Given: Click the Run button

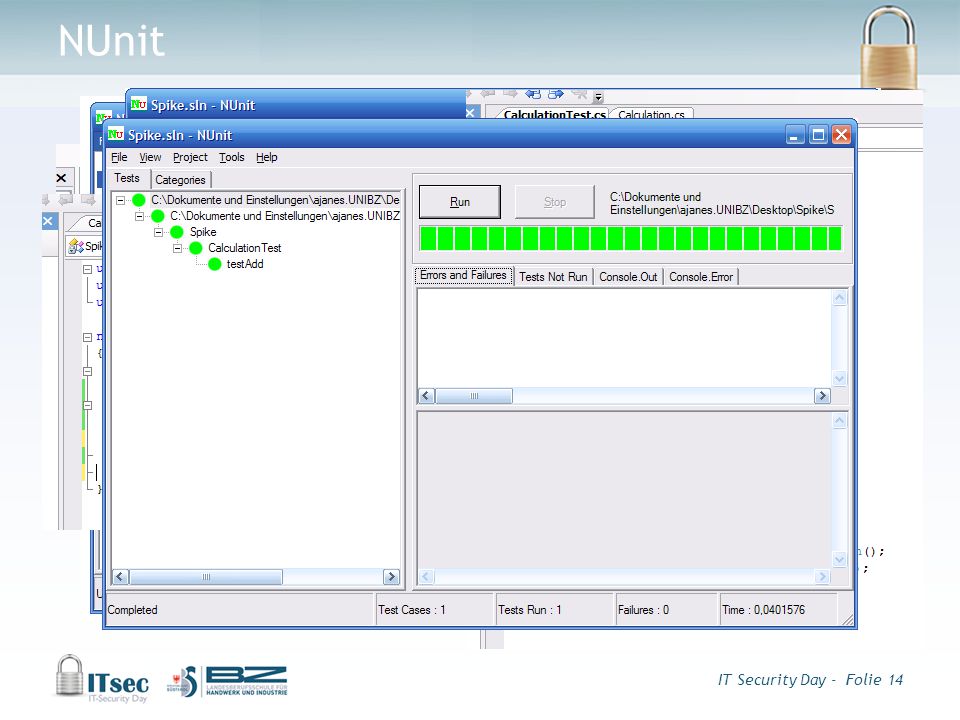Looking at the screenshot, I should (460, 202).
